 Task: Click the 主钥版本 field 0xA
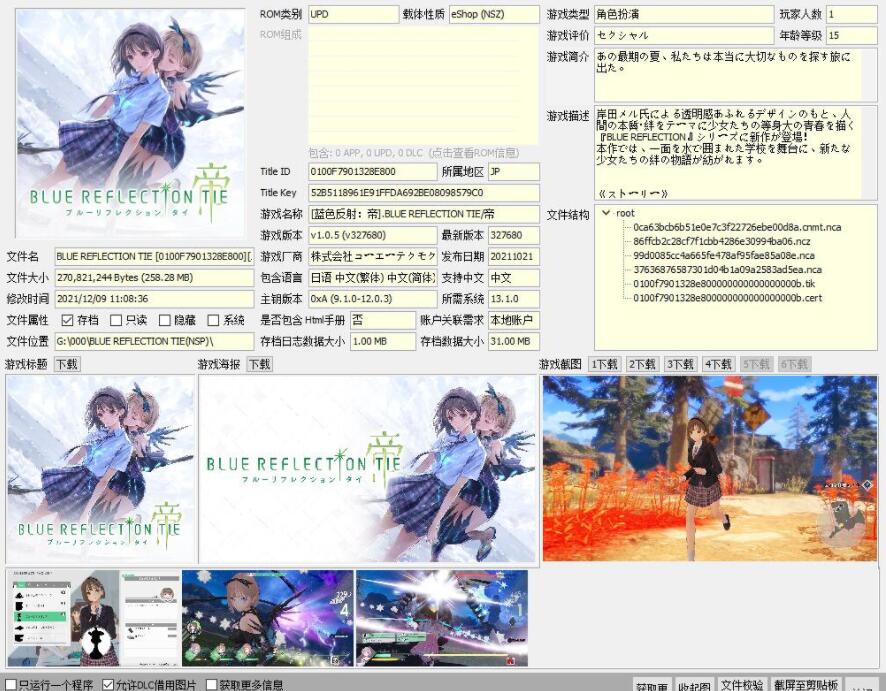pyautogui.click(x=372, y=299)
